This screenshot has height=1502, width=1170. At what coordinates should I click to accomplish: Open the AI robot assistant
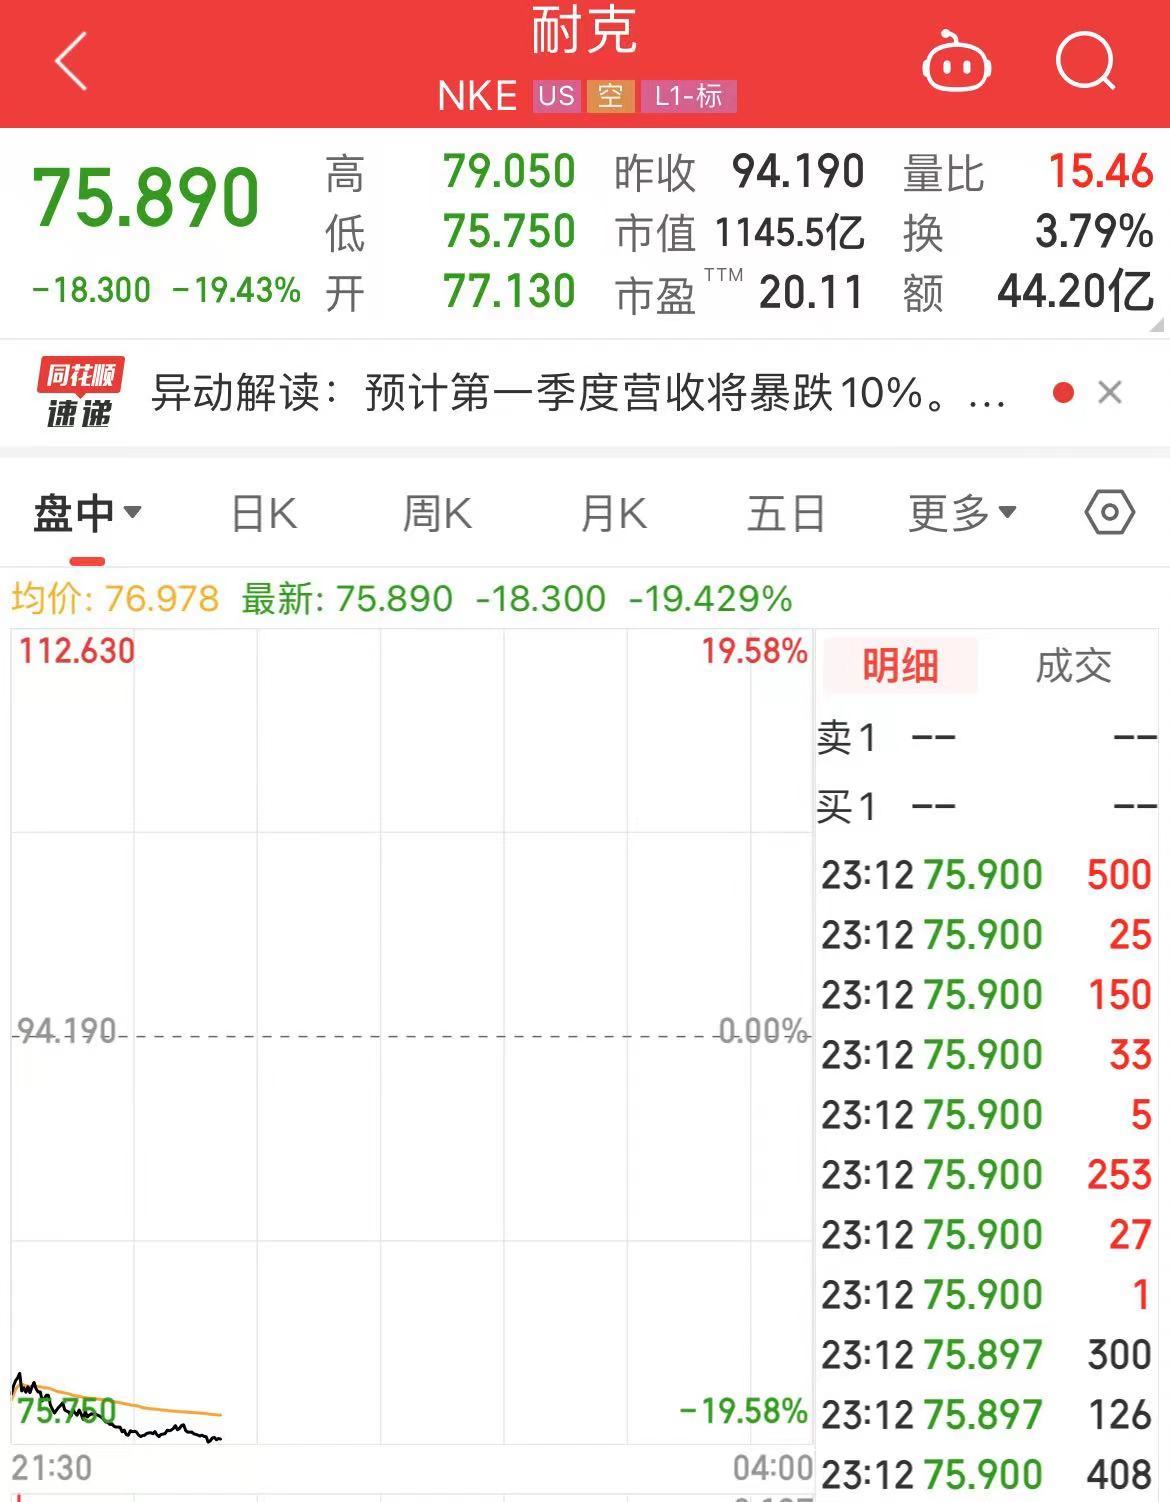[957, 62]
